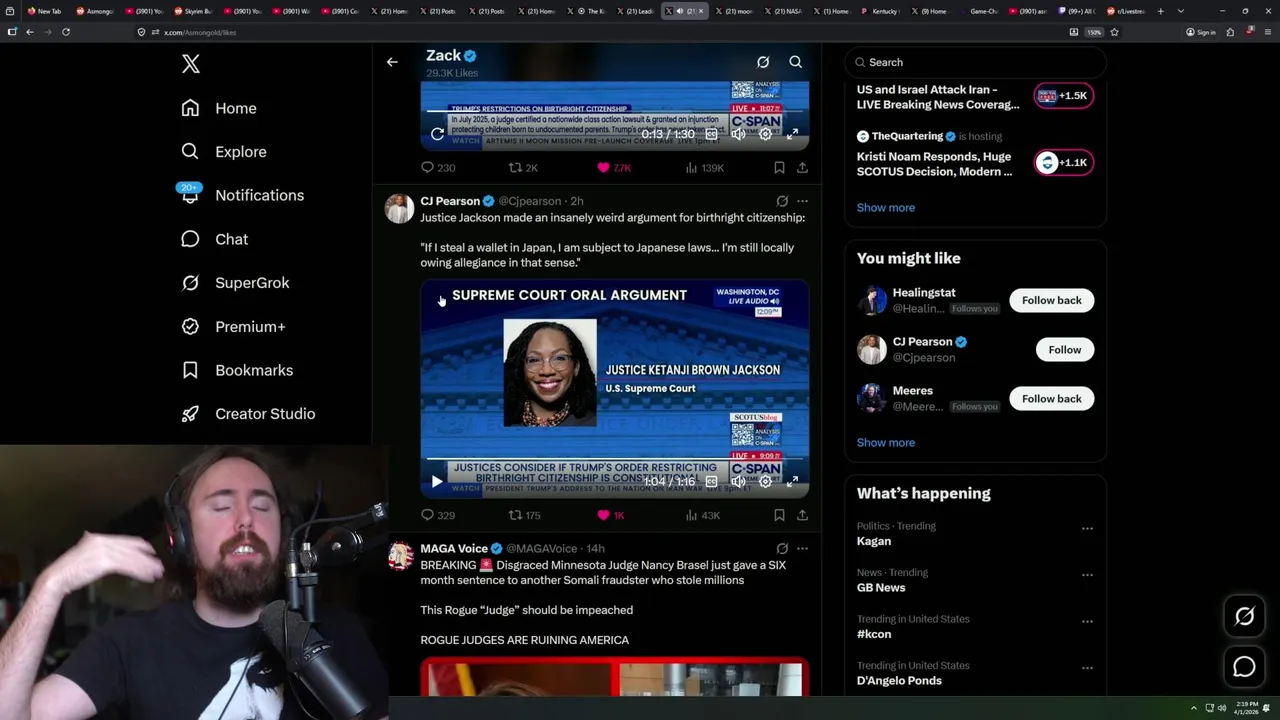Open more options for #kcon trend

pyautogui.click(x=1087, y=621)
